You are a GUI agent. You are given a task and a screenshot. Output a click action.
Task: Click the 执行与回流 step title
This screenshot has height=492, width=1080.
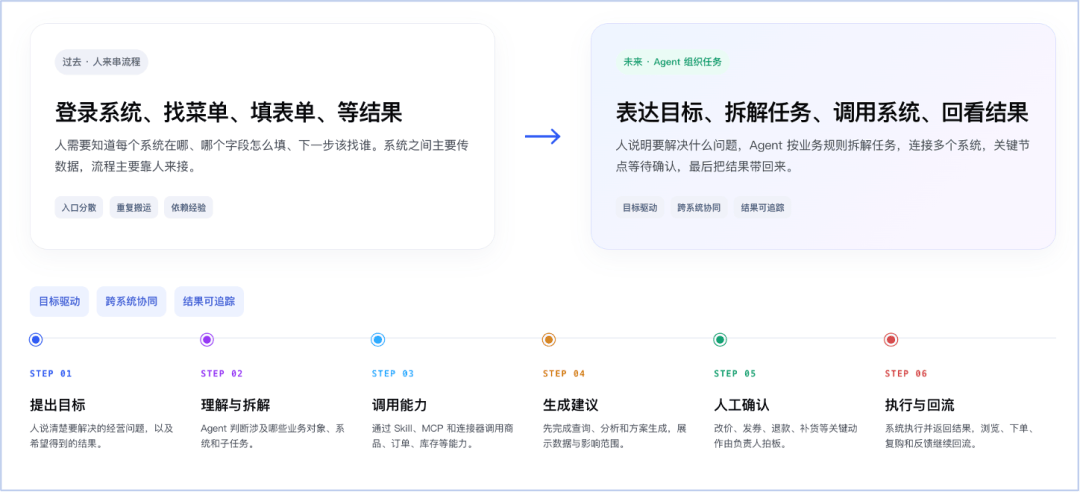tap(920, 404)
